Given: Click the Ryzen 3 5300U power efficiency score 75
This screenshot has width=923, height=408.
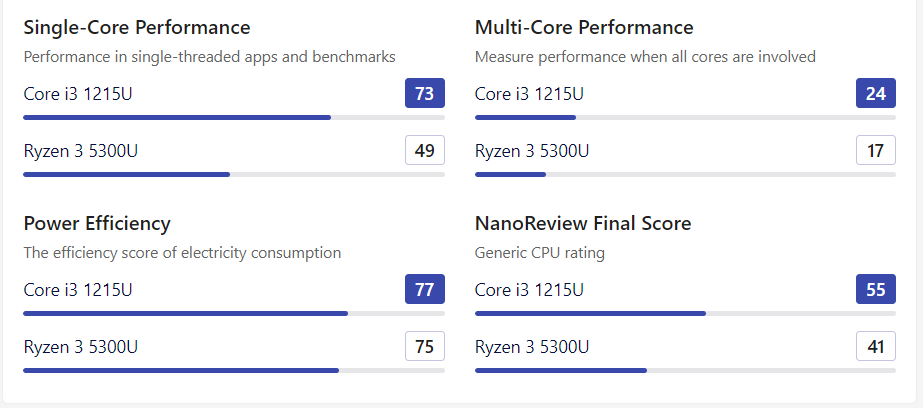Looking at the screenshot, I should (x=424, y=347).
